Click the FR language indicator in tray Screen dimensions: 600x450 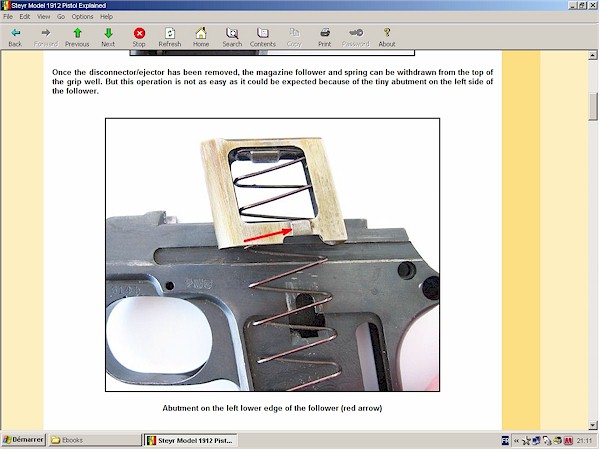(x=505, y=440)
